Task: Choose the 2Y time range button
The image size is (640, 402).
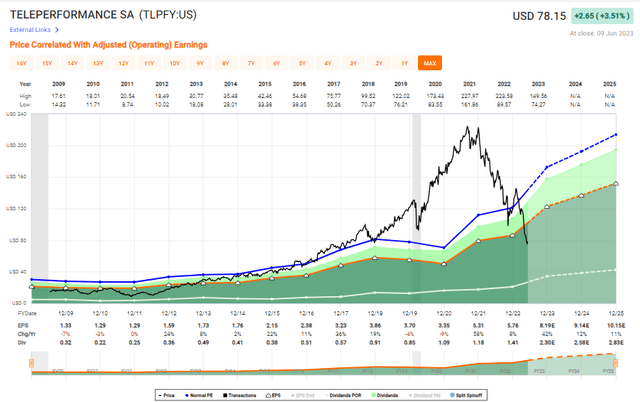Action: [379, 63]
